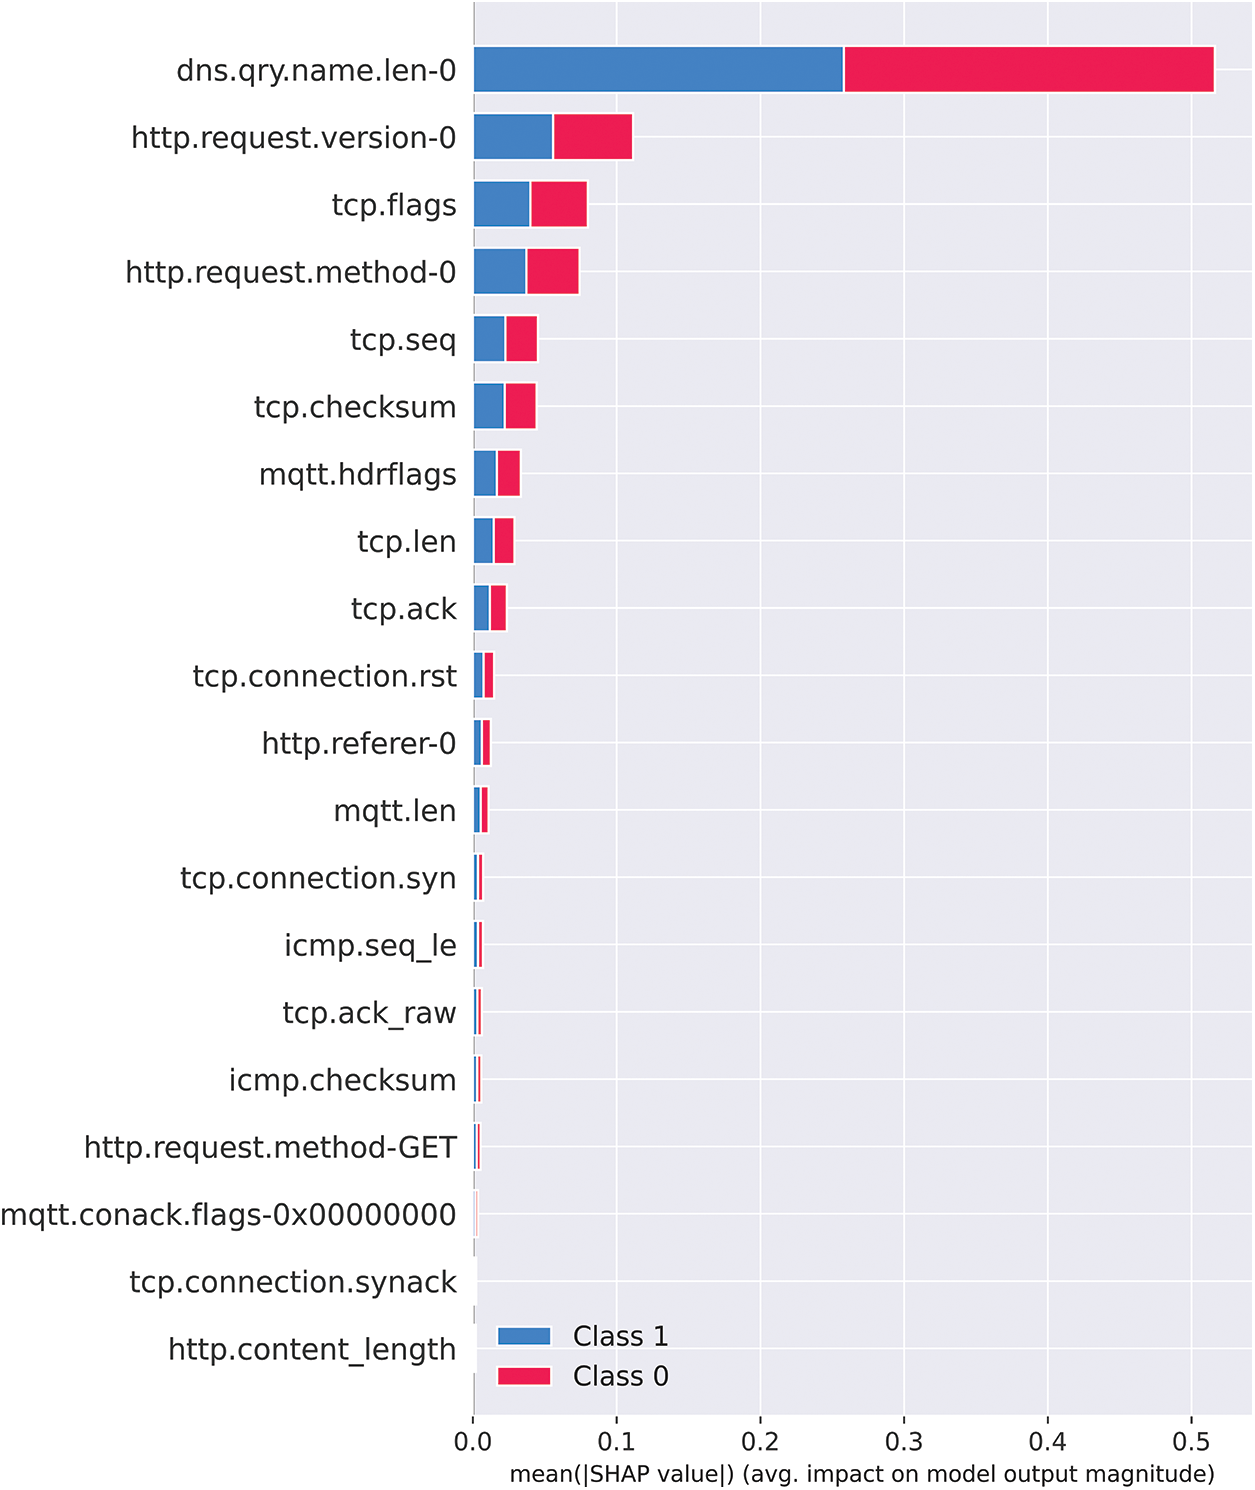Click the blue segment of dns.qry.name.len-0 bar

click(658, 70)
